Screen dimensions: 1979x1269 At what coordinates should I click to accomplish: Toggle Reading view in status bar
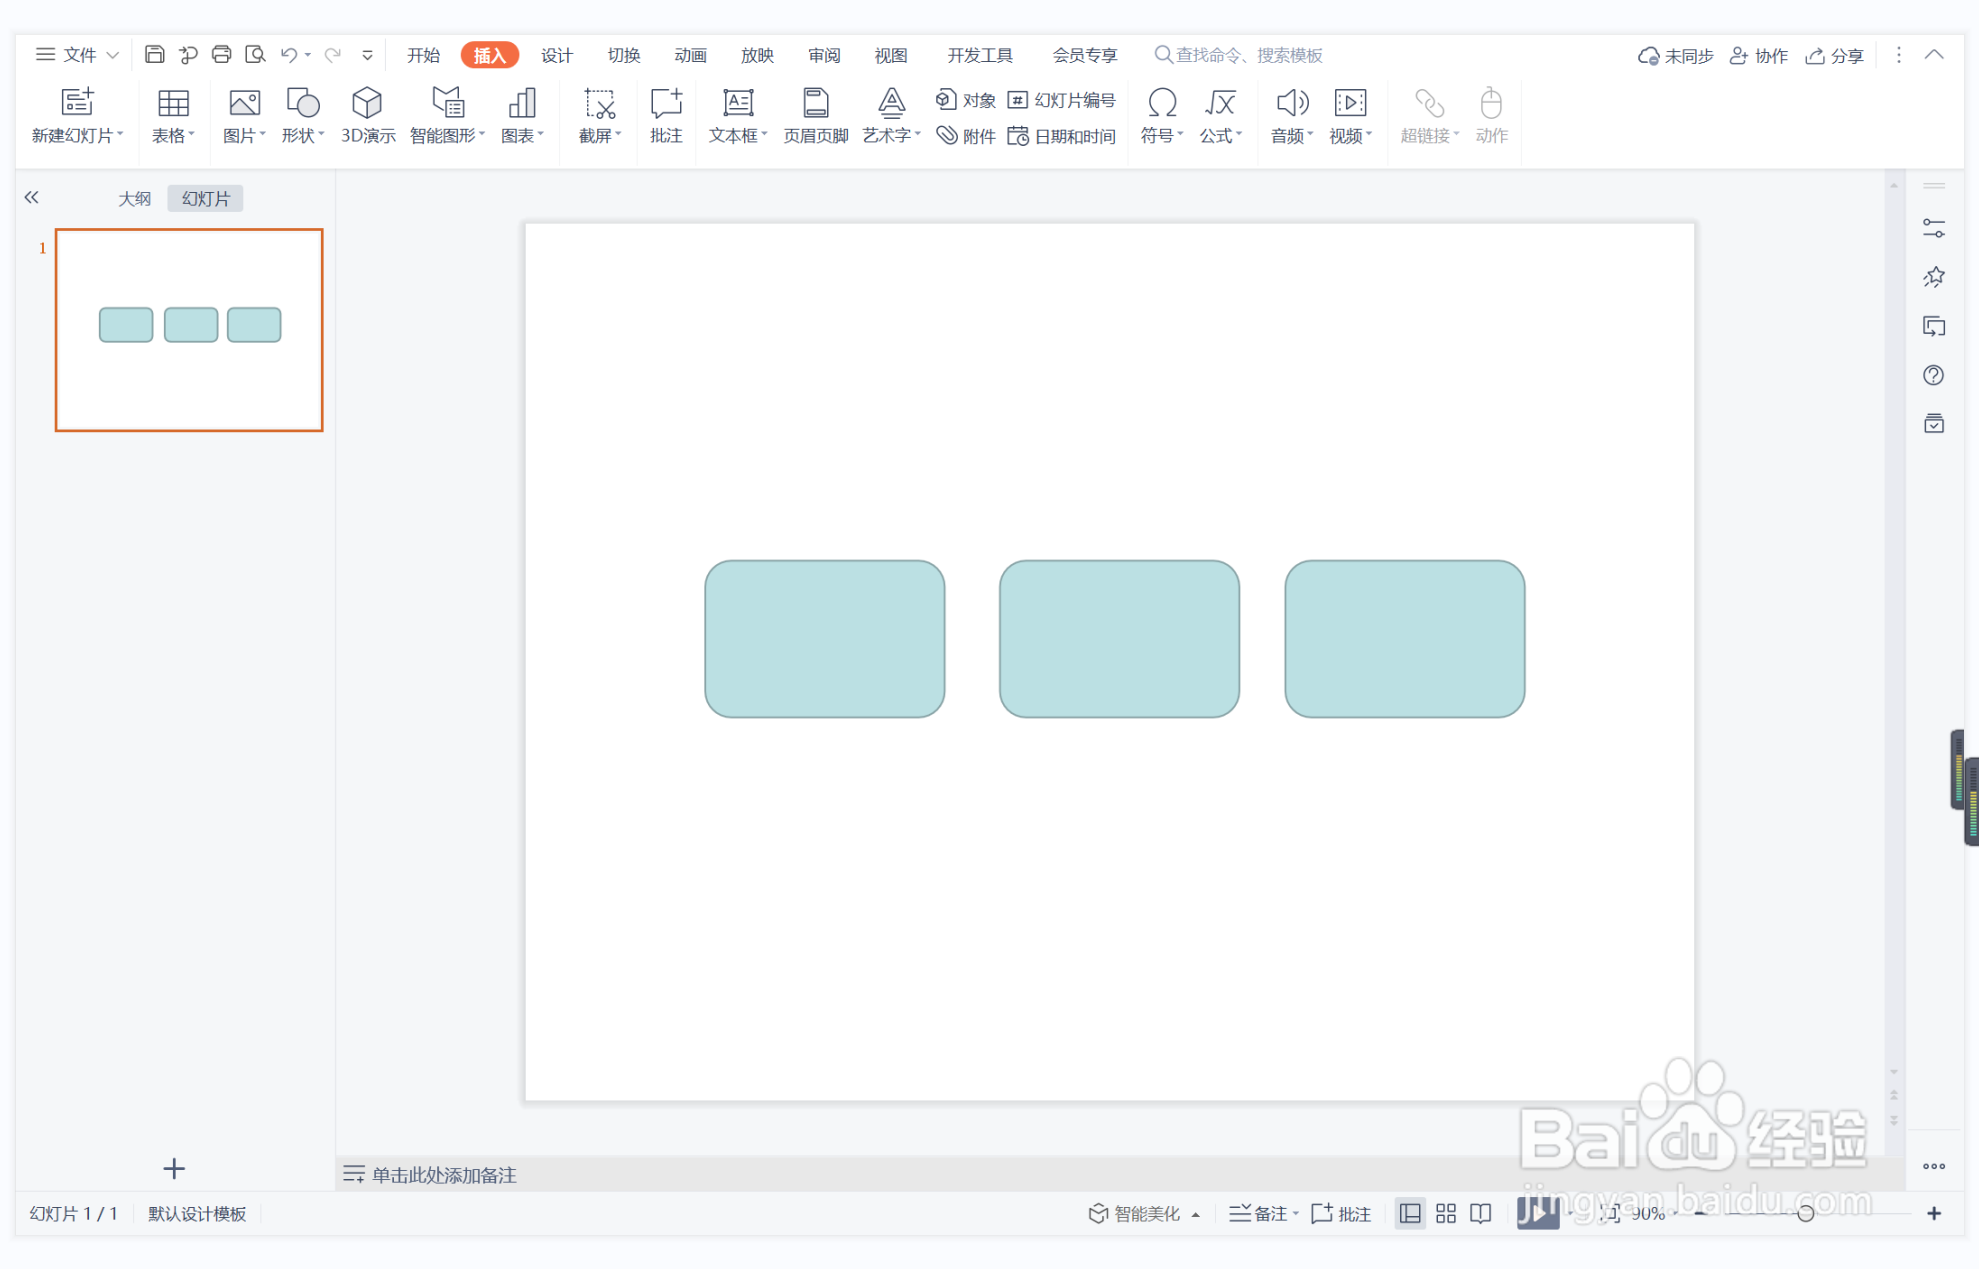1481,1213
